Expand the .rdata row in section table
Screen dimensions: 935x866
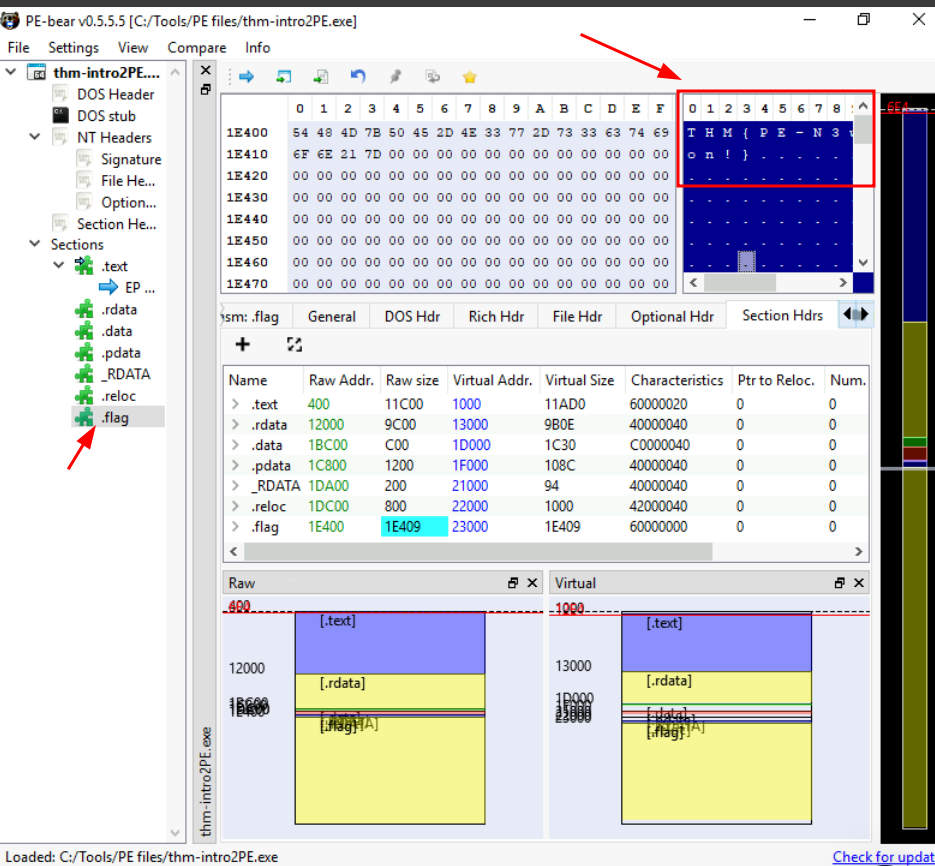[x=236, y=425]
